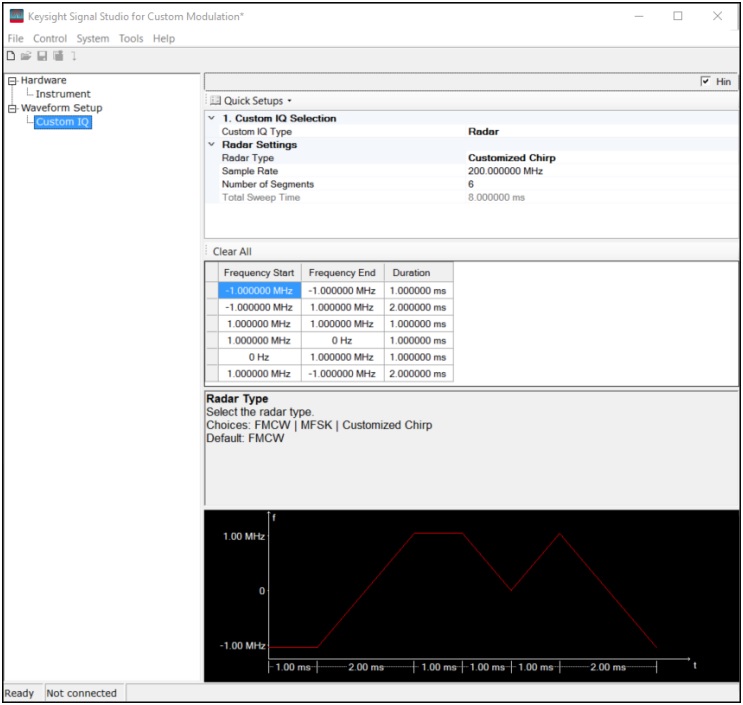
Task: Click the Number of Segments value 6
Action: [471, 184]
